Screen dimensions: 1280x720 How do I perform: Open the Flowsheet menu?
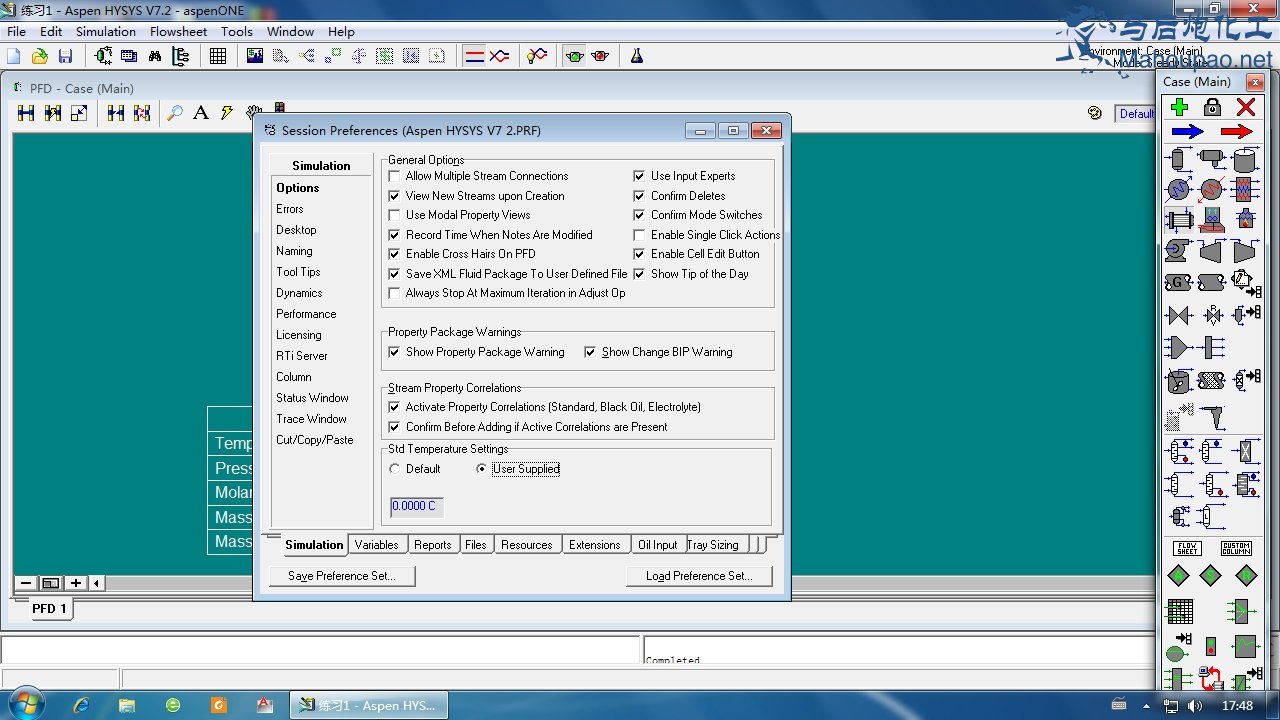point(178,31)
